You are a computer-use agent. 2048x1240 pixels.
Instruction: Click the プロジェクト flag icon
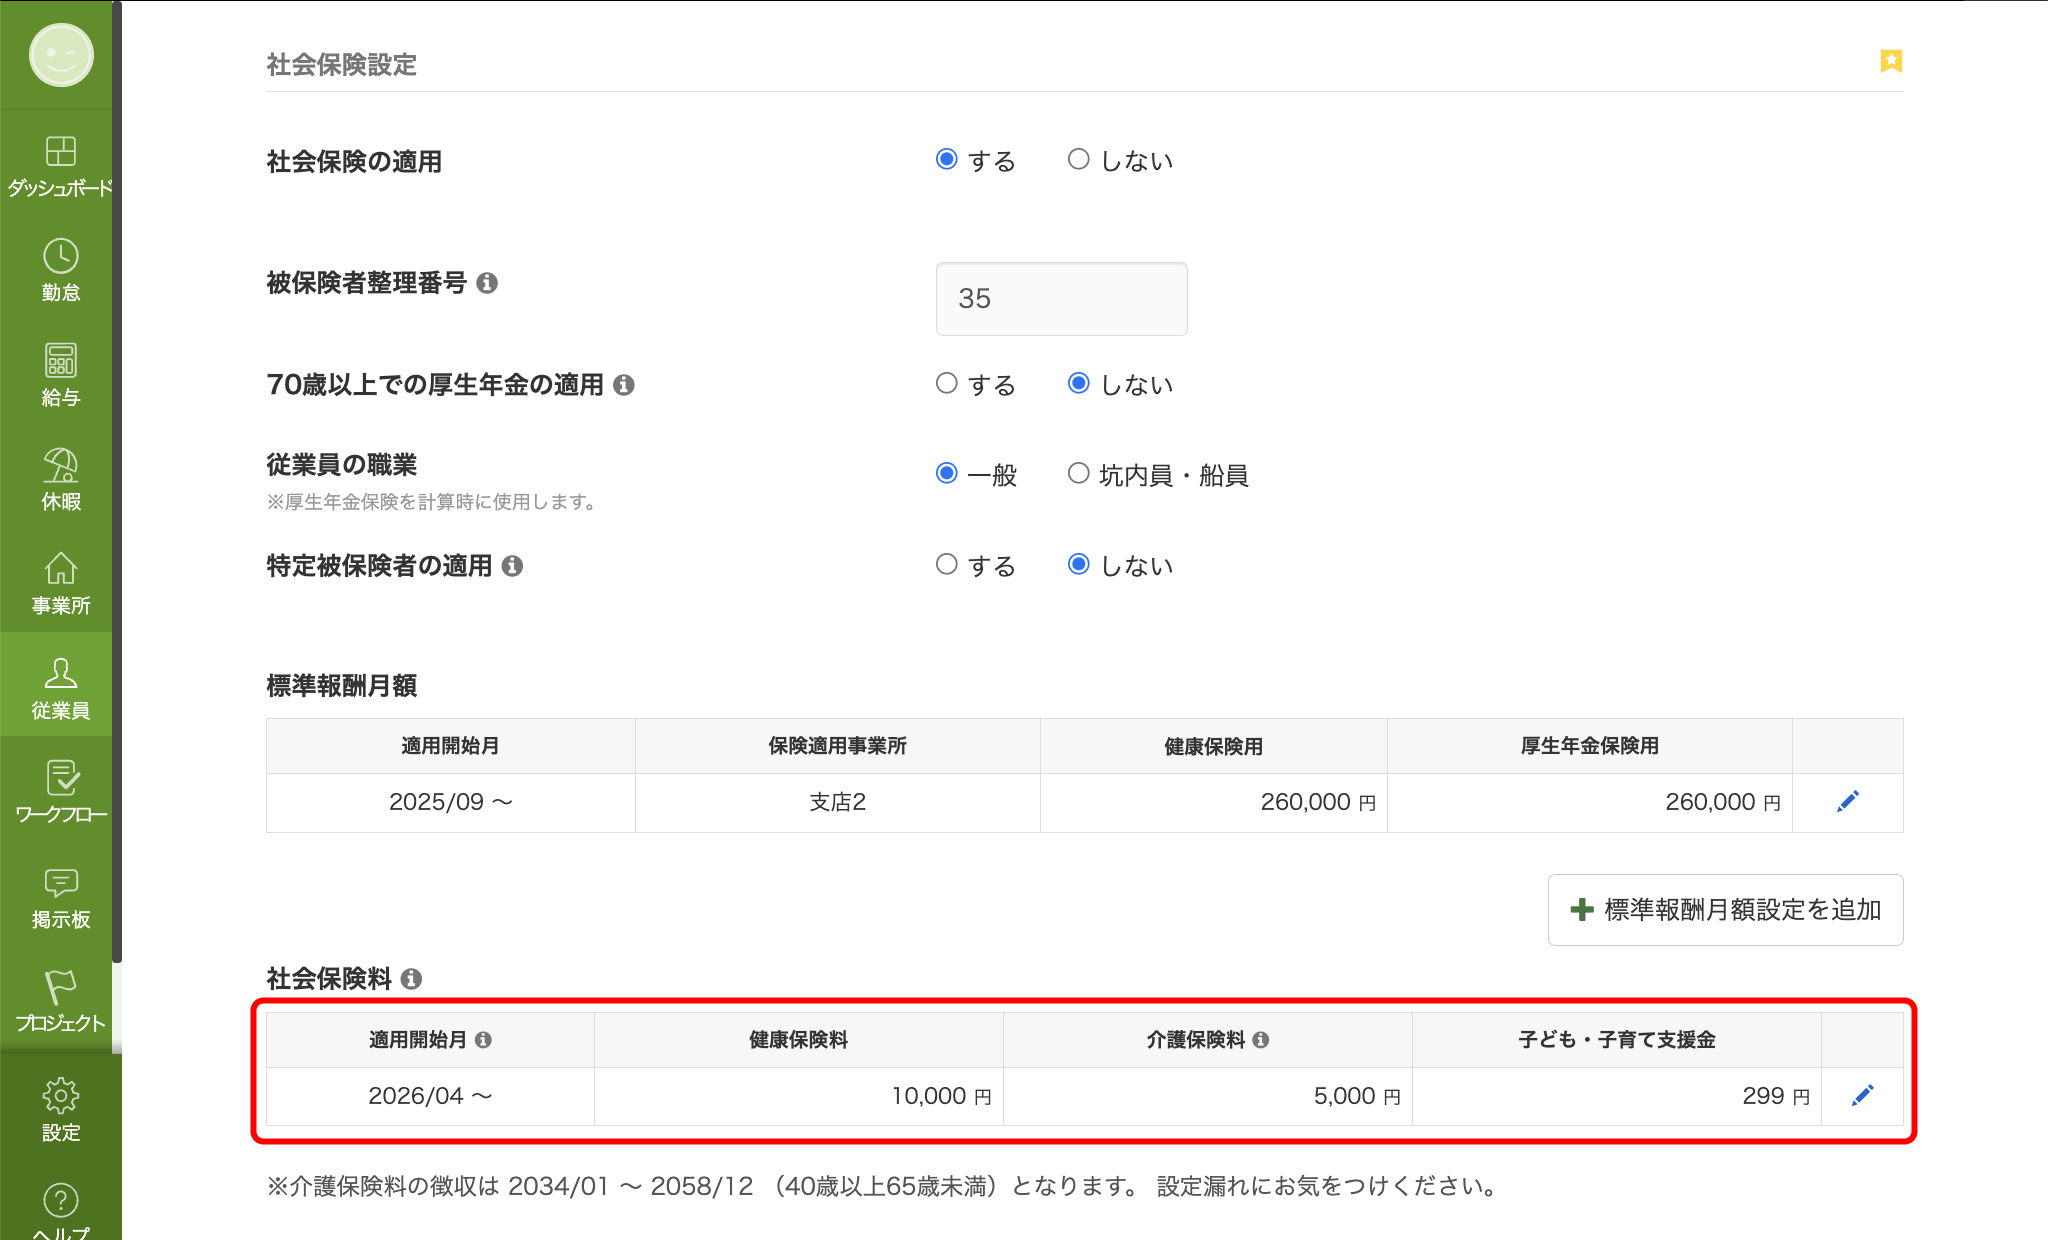pos(59,986)
